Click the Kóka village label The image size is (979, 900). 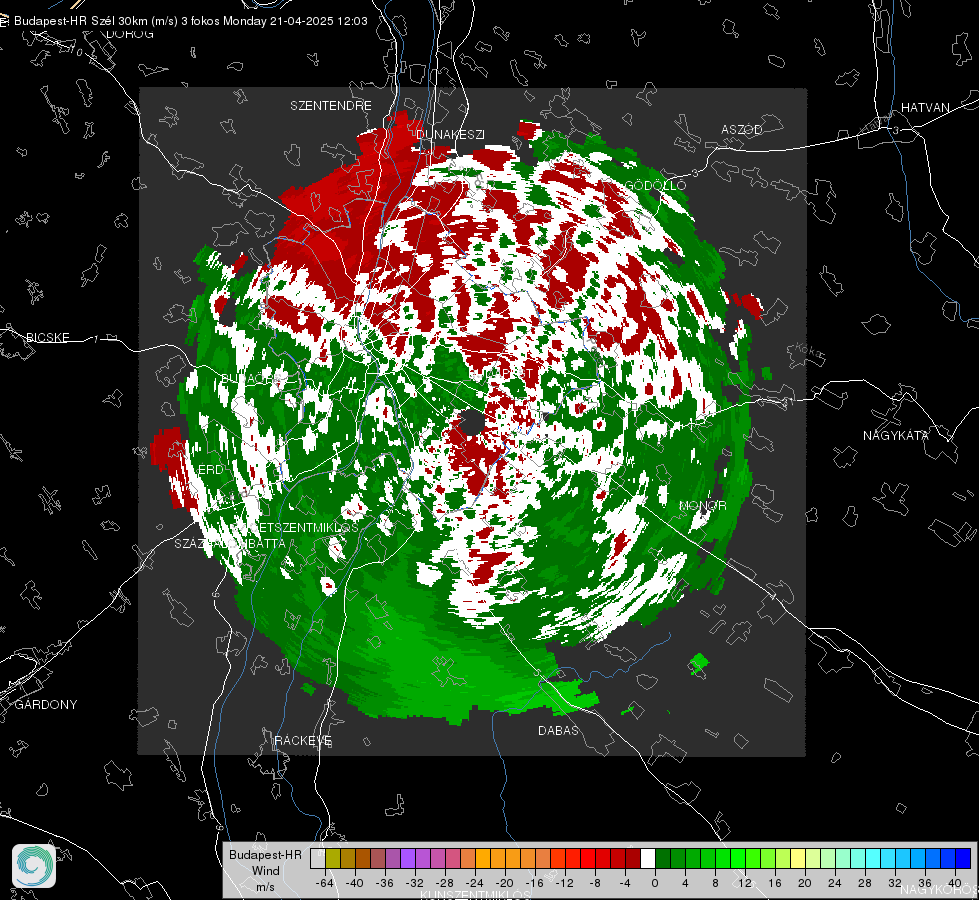pos(809,351)
